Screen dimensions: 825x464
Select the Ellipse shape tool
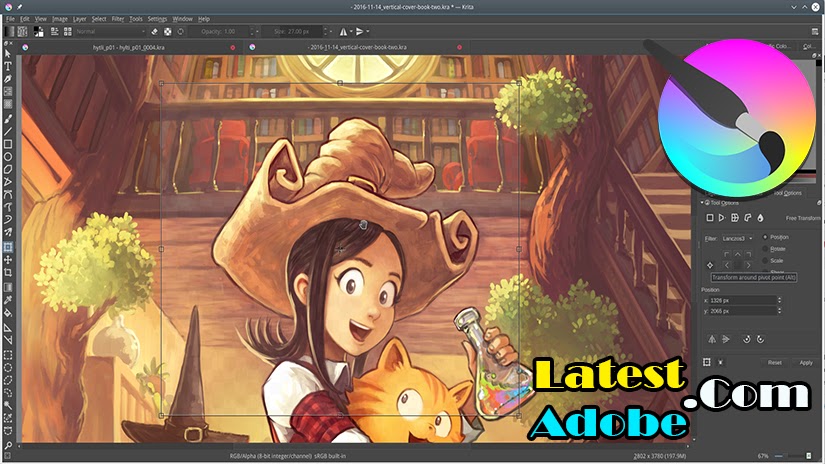[8, 157]
